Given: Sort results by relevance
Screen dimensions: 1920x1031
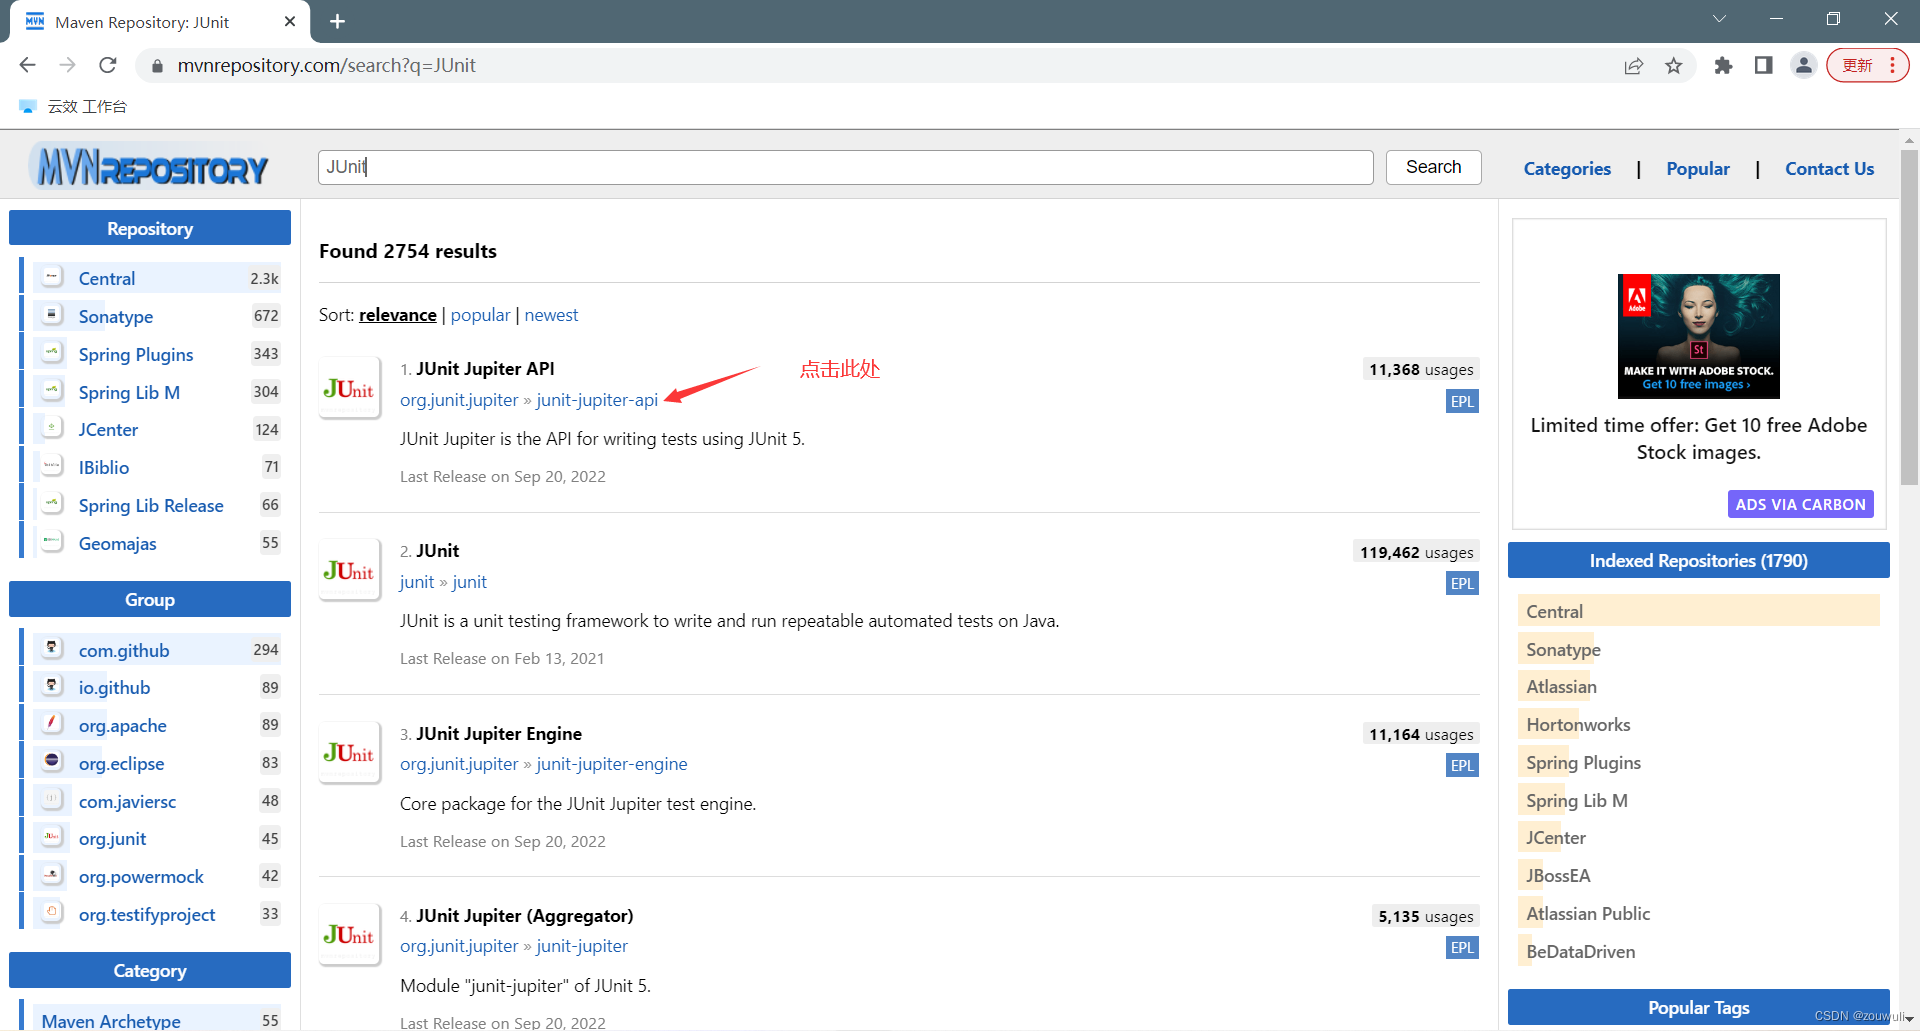Looking at the screenshot, I should 398,315.
